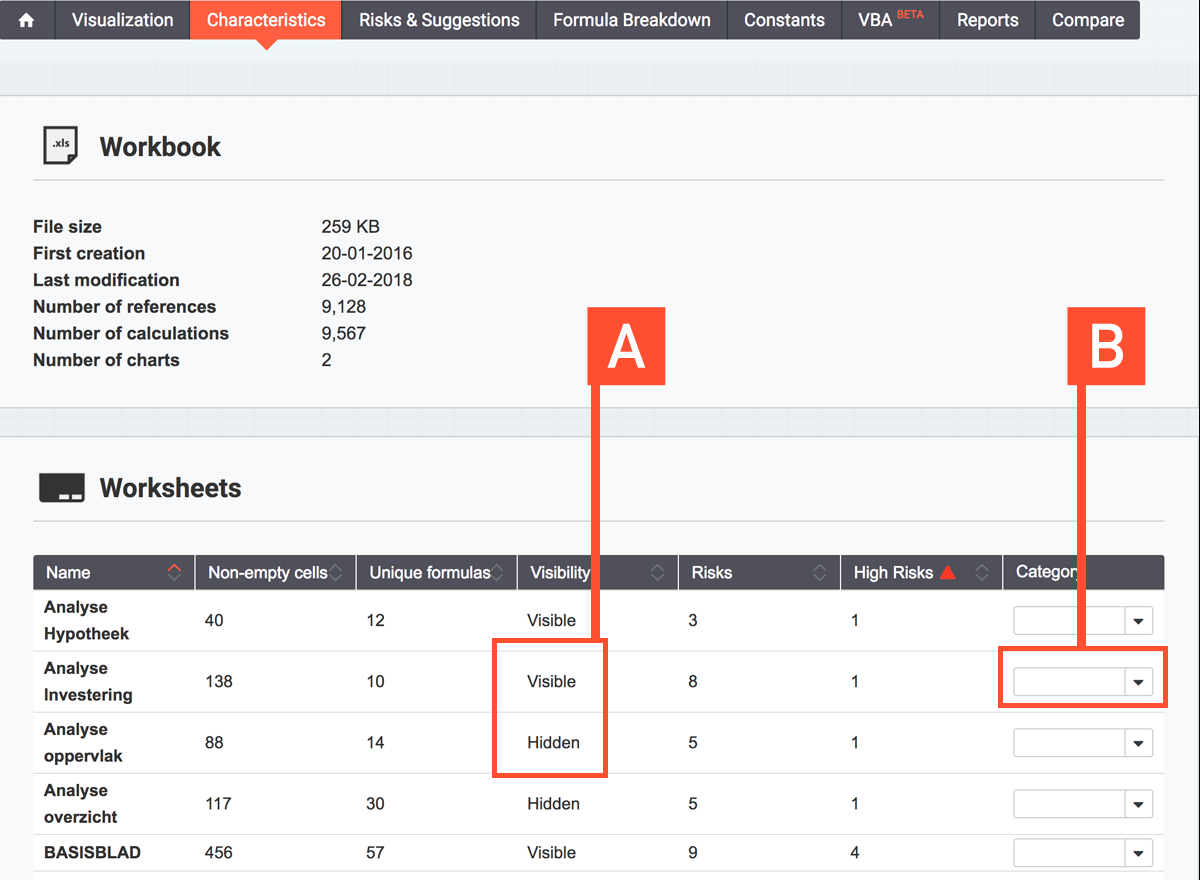
Task: Open Category dropdown for Analyse Investering
Action: click(1137, 682)
